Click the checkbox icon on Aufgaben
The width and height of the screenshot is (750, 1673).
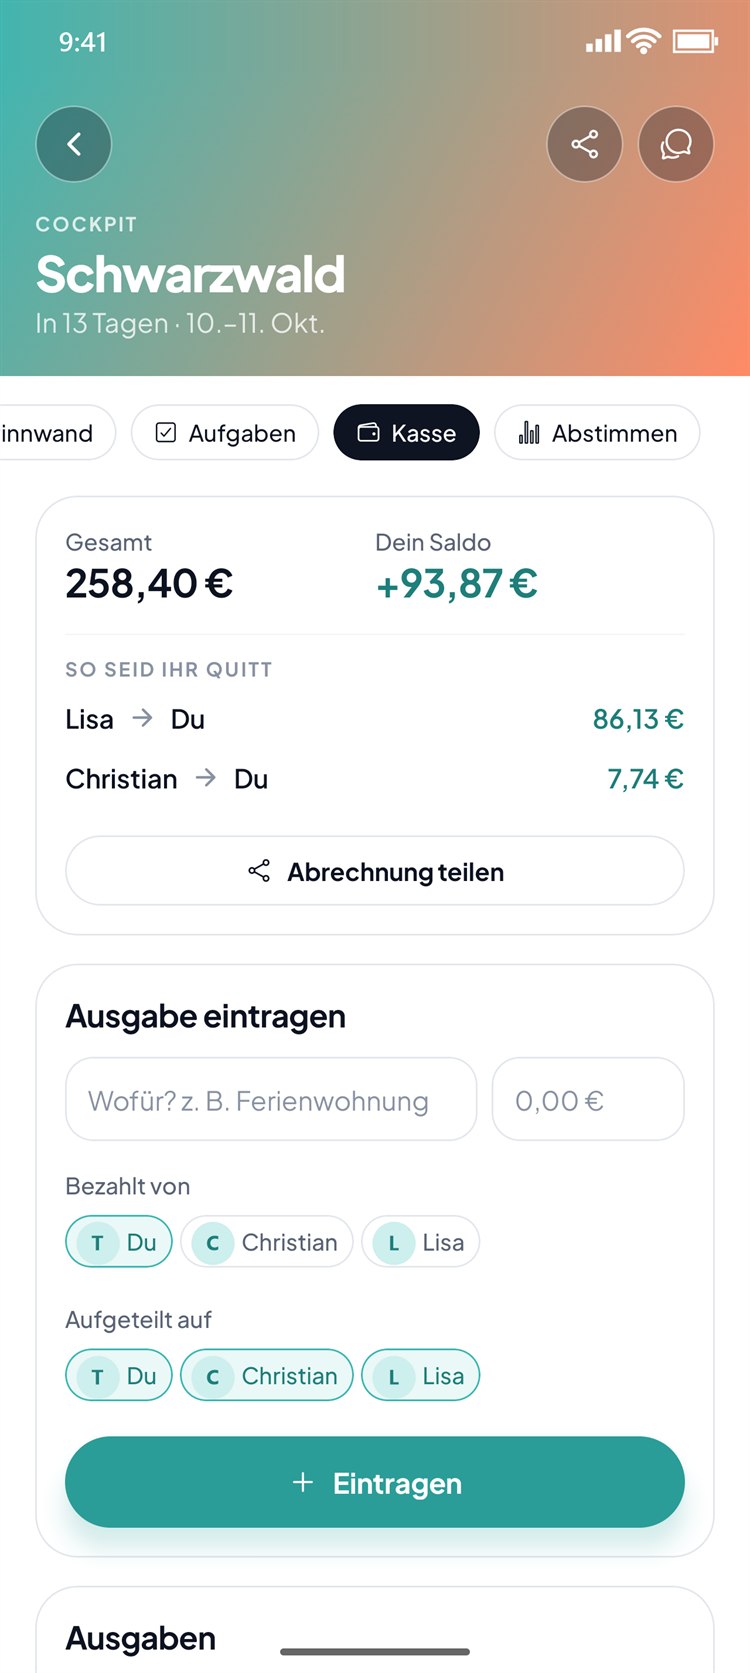tap(166, 433)
